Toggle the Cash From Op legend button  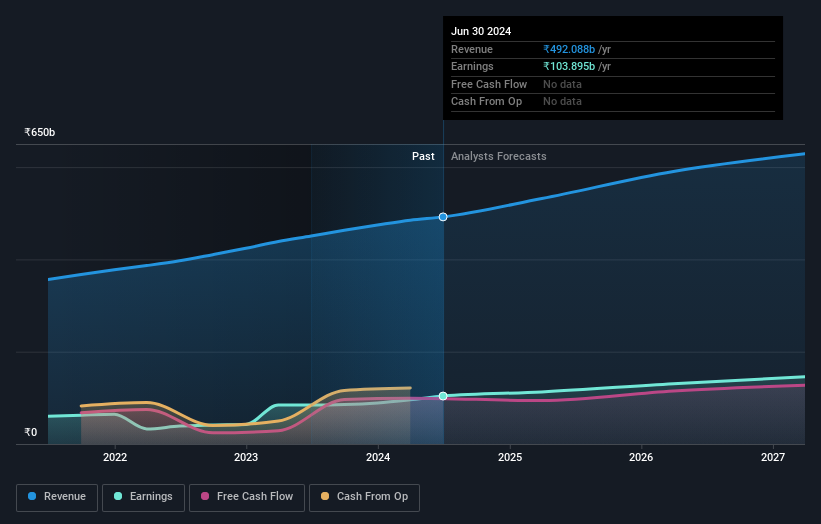pos(364,497)
